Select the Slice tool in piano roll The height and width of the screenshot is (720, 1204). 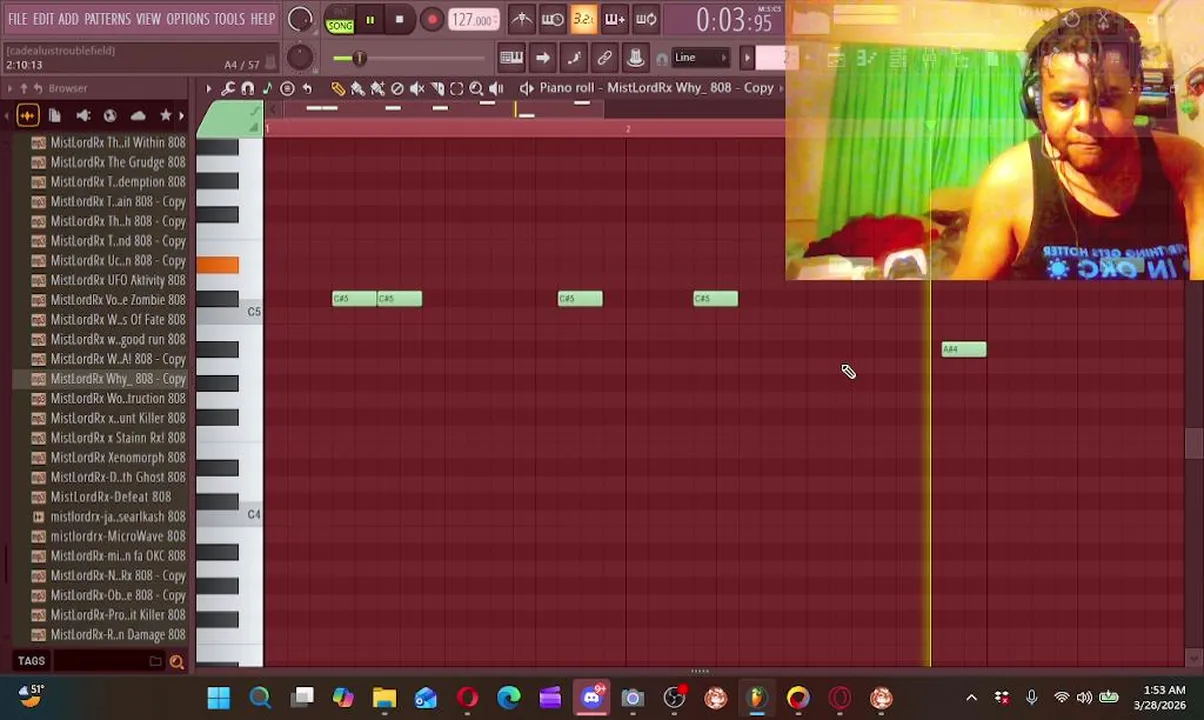pos(437,88)
